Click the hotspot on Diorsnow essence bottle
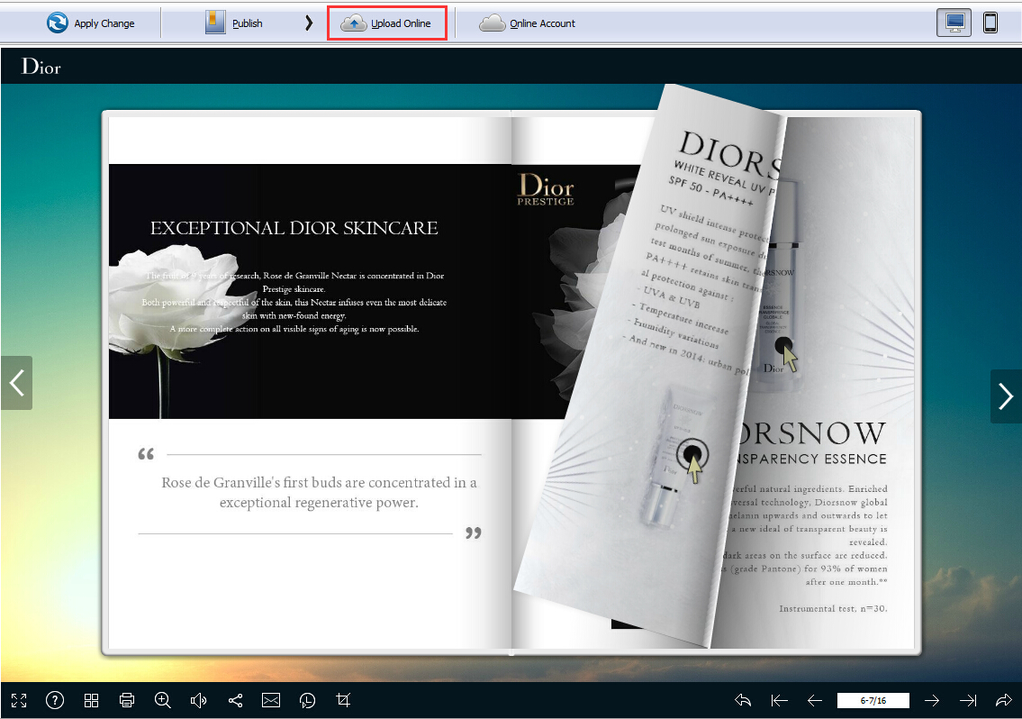 pos(783,346)
